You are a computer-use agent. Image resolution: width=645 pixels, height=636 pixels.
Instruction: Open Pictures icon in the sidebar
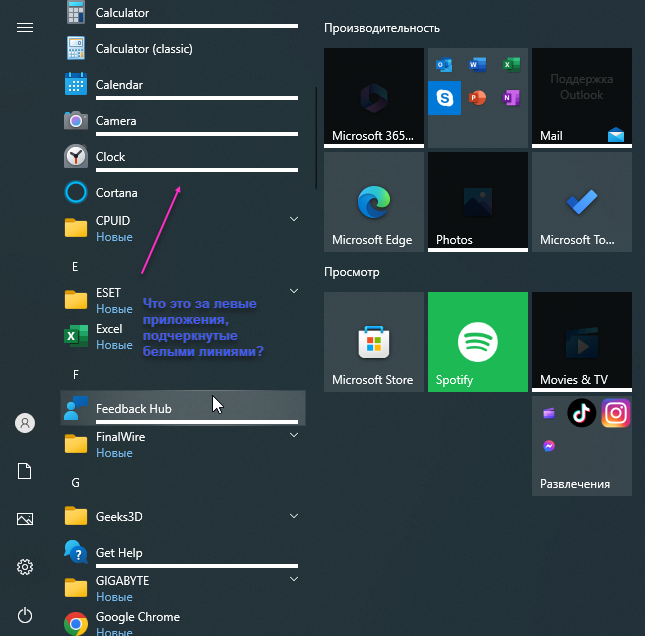click(25, 519)
